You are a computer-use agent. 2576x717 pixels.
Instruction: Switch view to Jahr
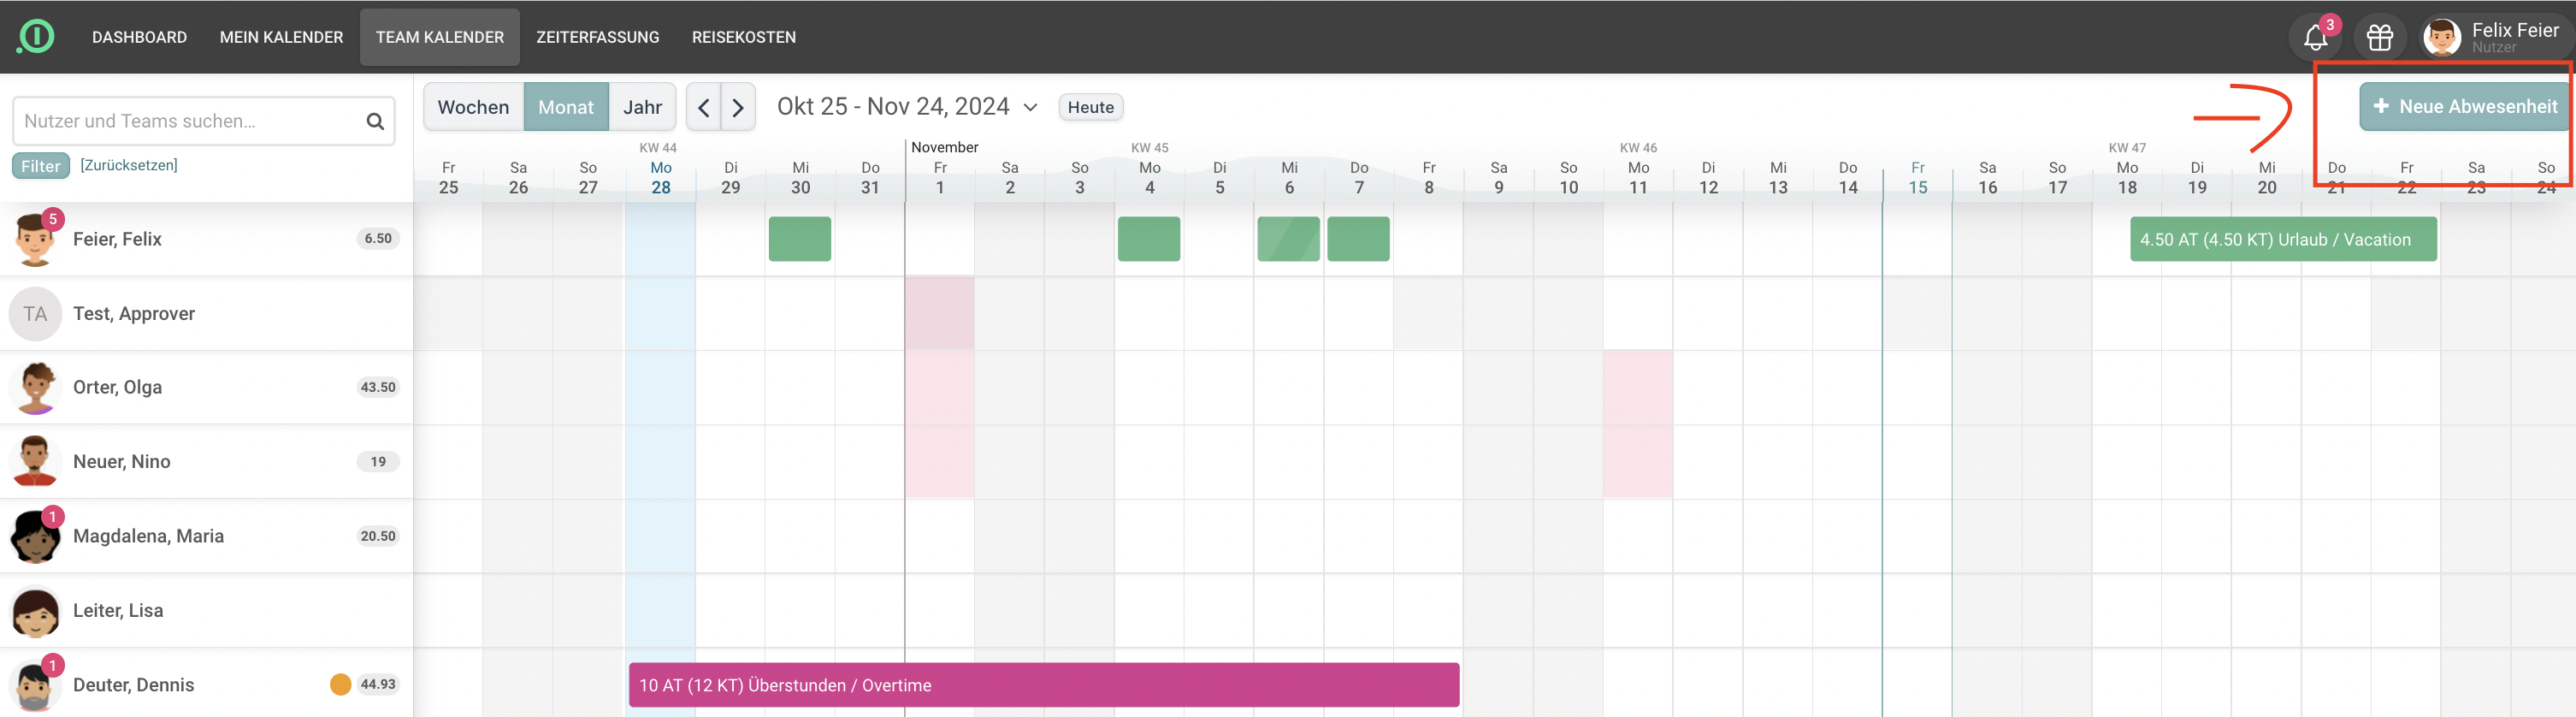coord(642,107)
